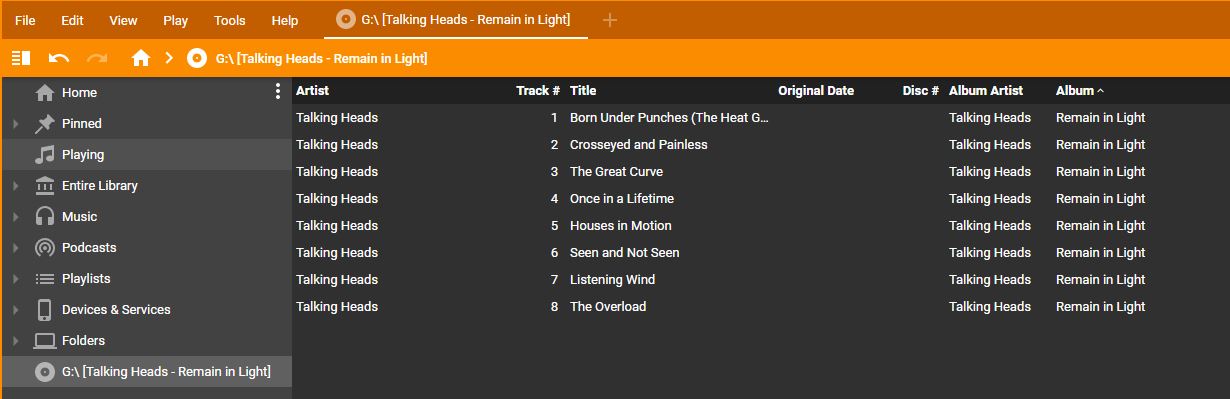1230x399 pixels.
Task: Select the Music headphones icon
Action: (x=45, y=216)
